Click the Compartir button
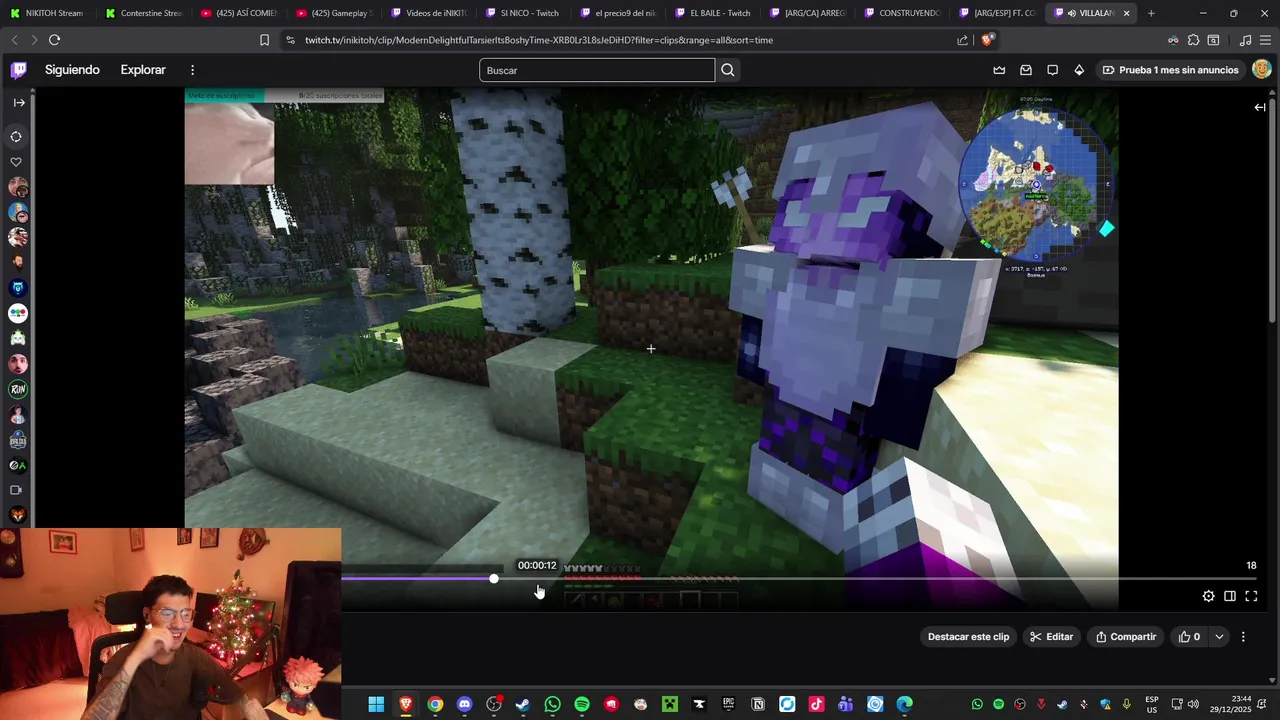 tap(1125, 637)
